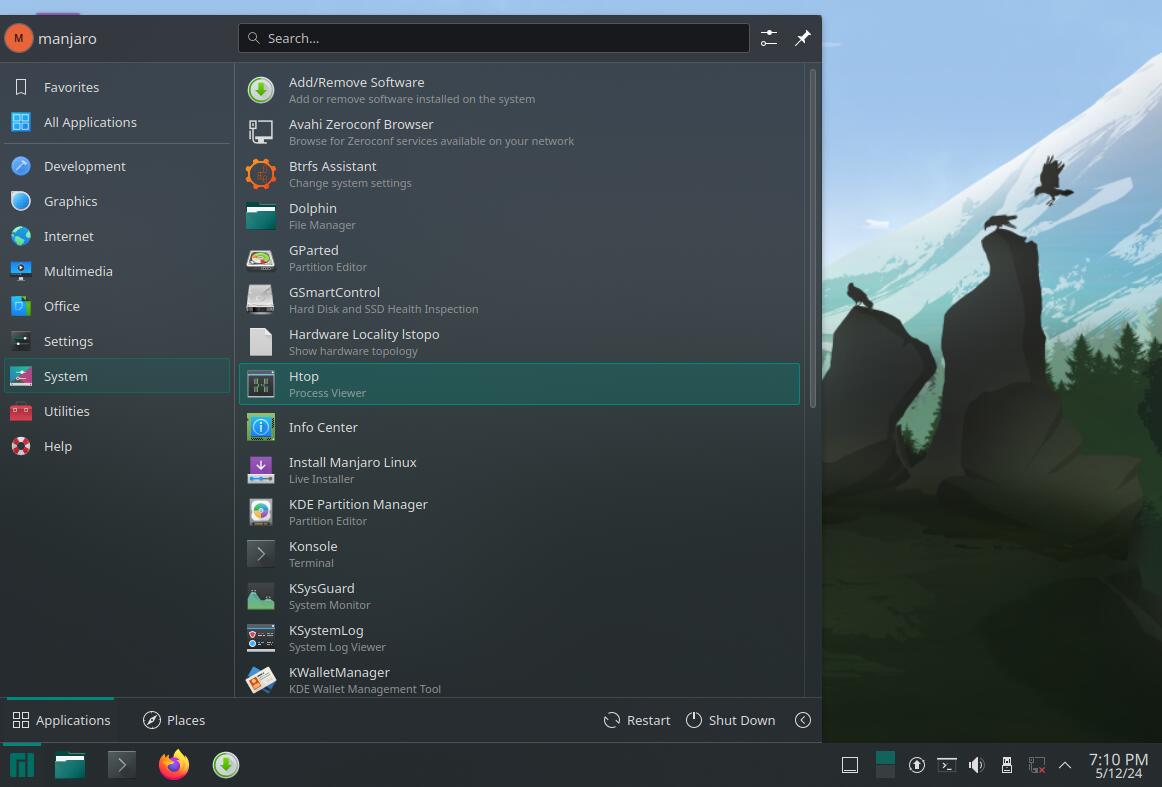Click the Manjaro launcher taskbar button

(x=21, y=765)
